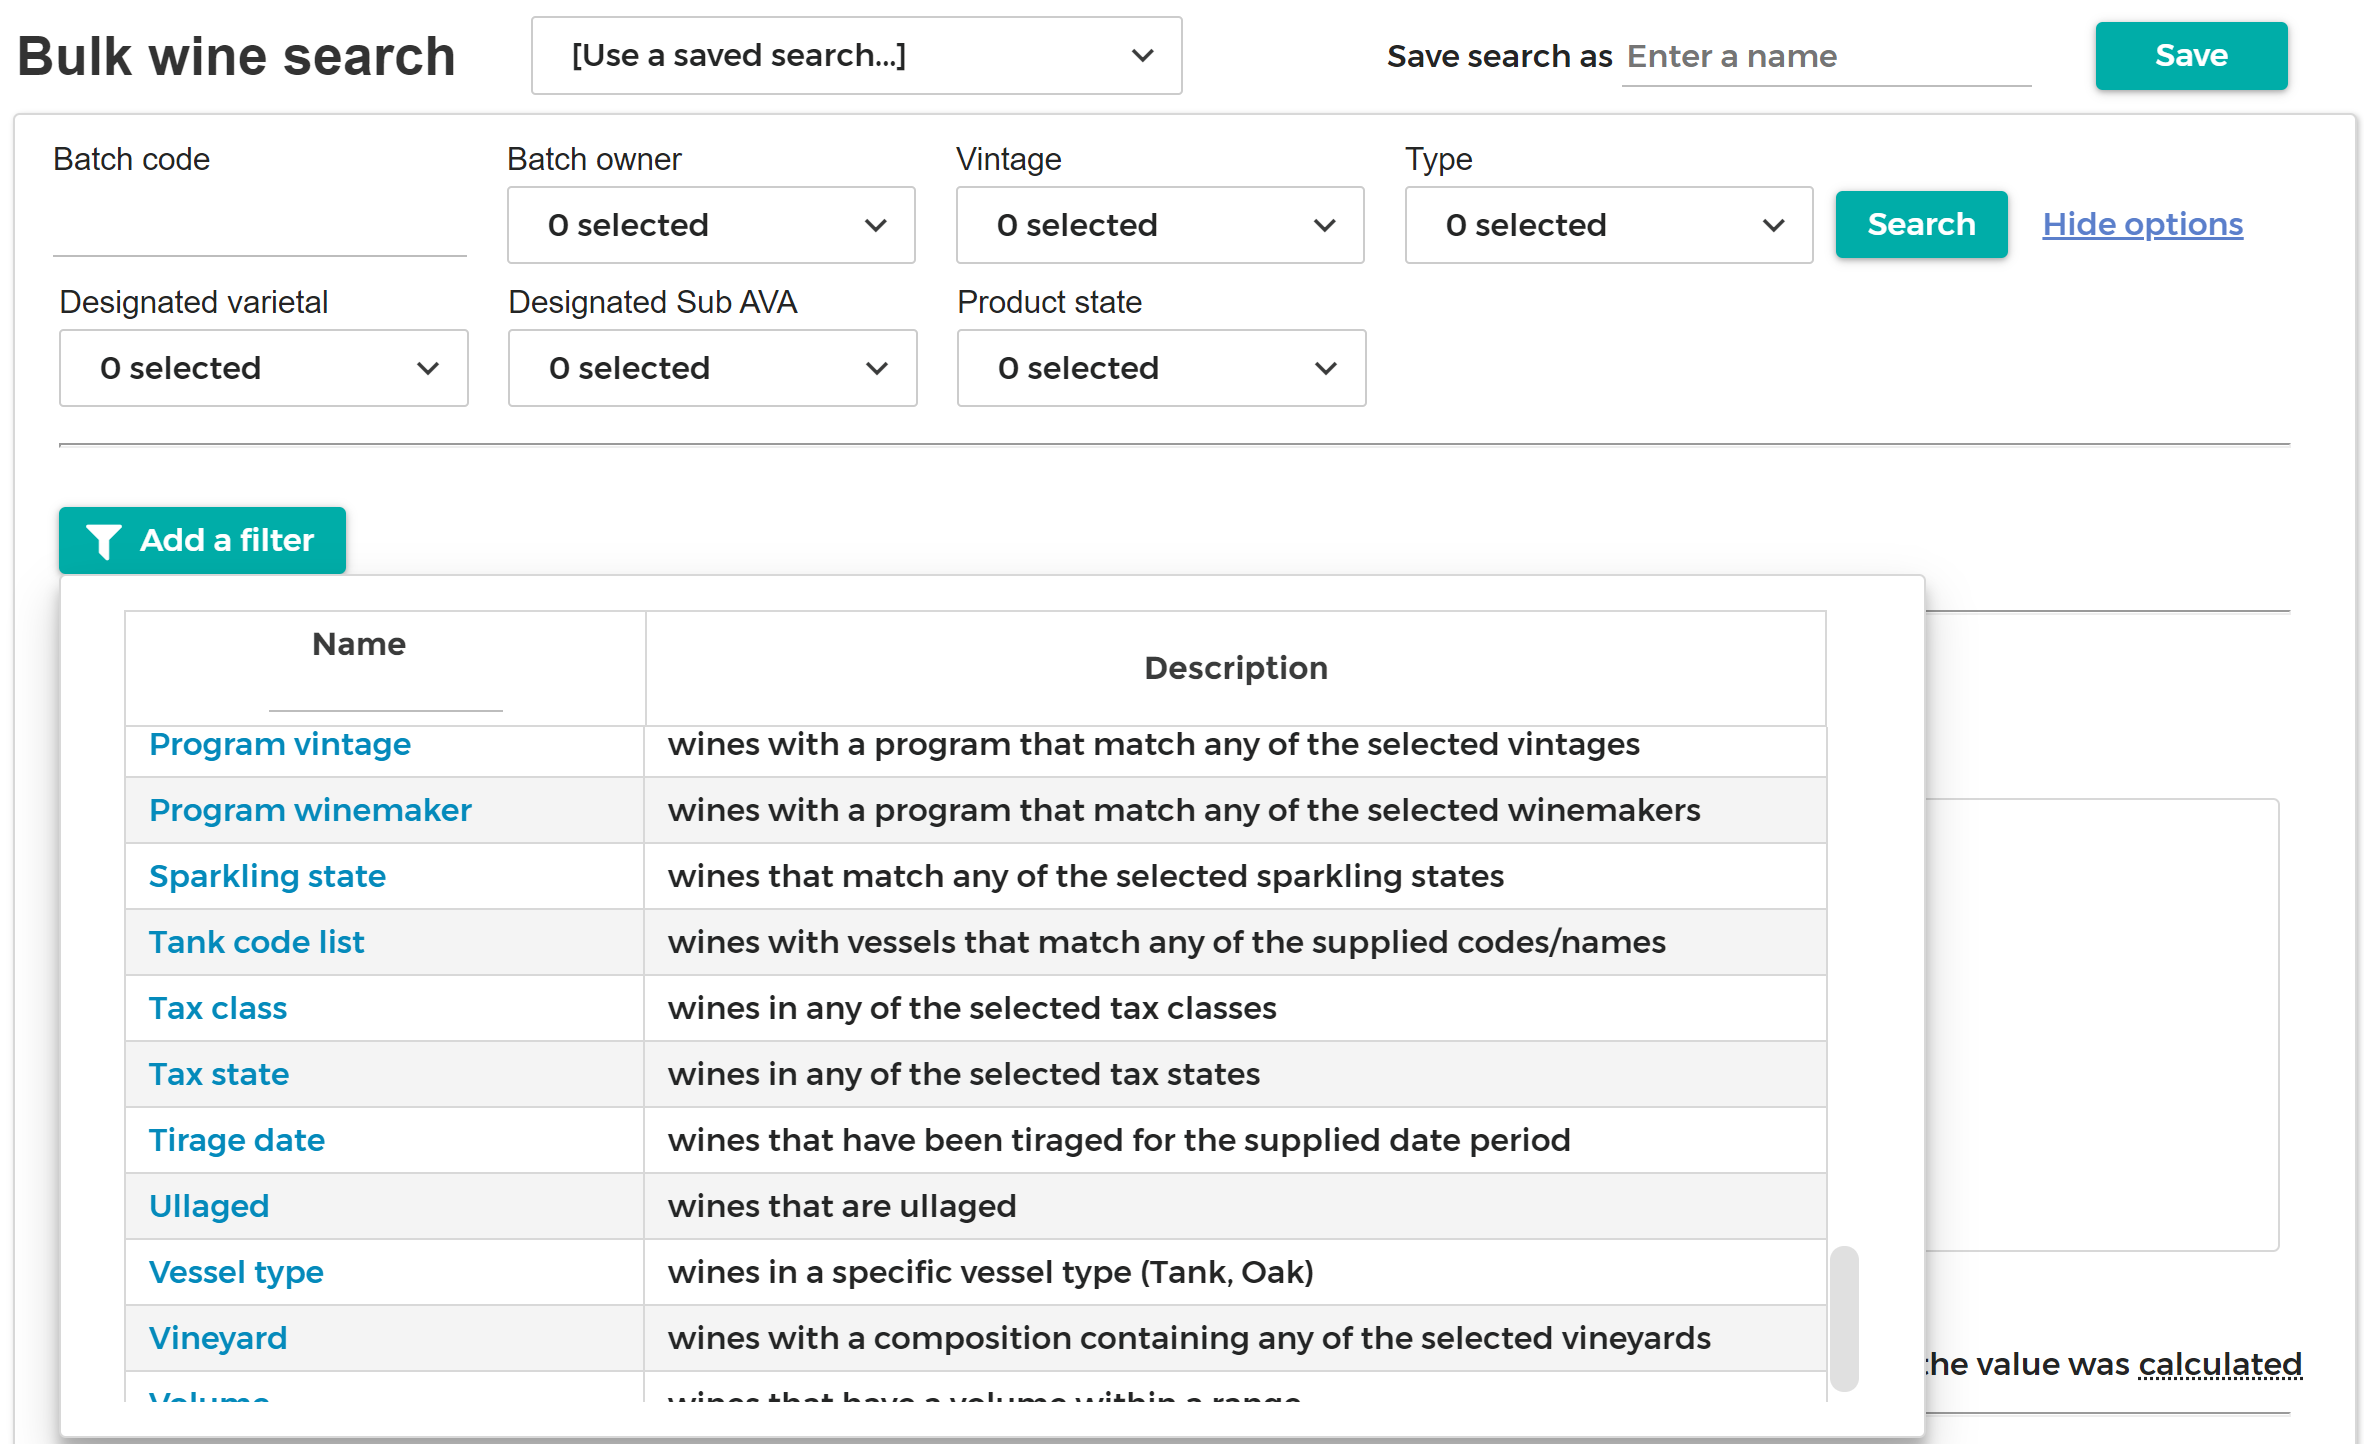Viewport: 2364px width, 1444px height.
Task: Select the Program winemaker filter
Action: 310,810
